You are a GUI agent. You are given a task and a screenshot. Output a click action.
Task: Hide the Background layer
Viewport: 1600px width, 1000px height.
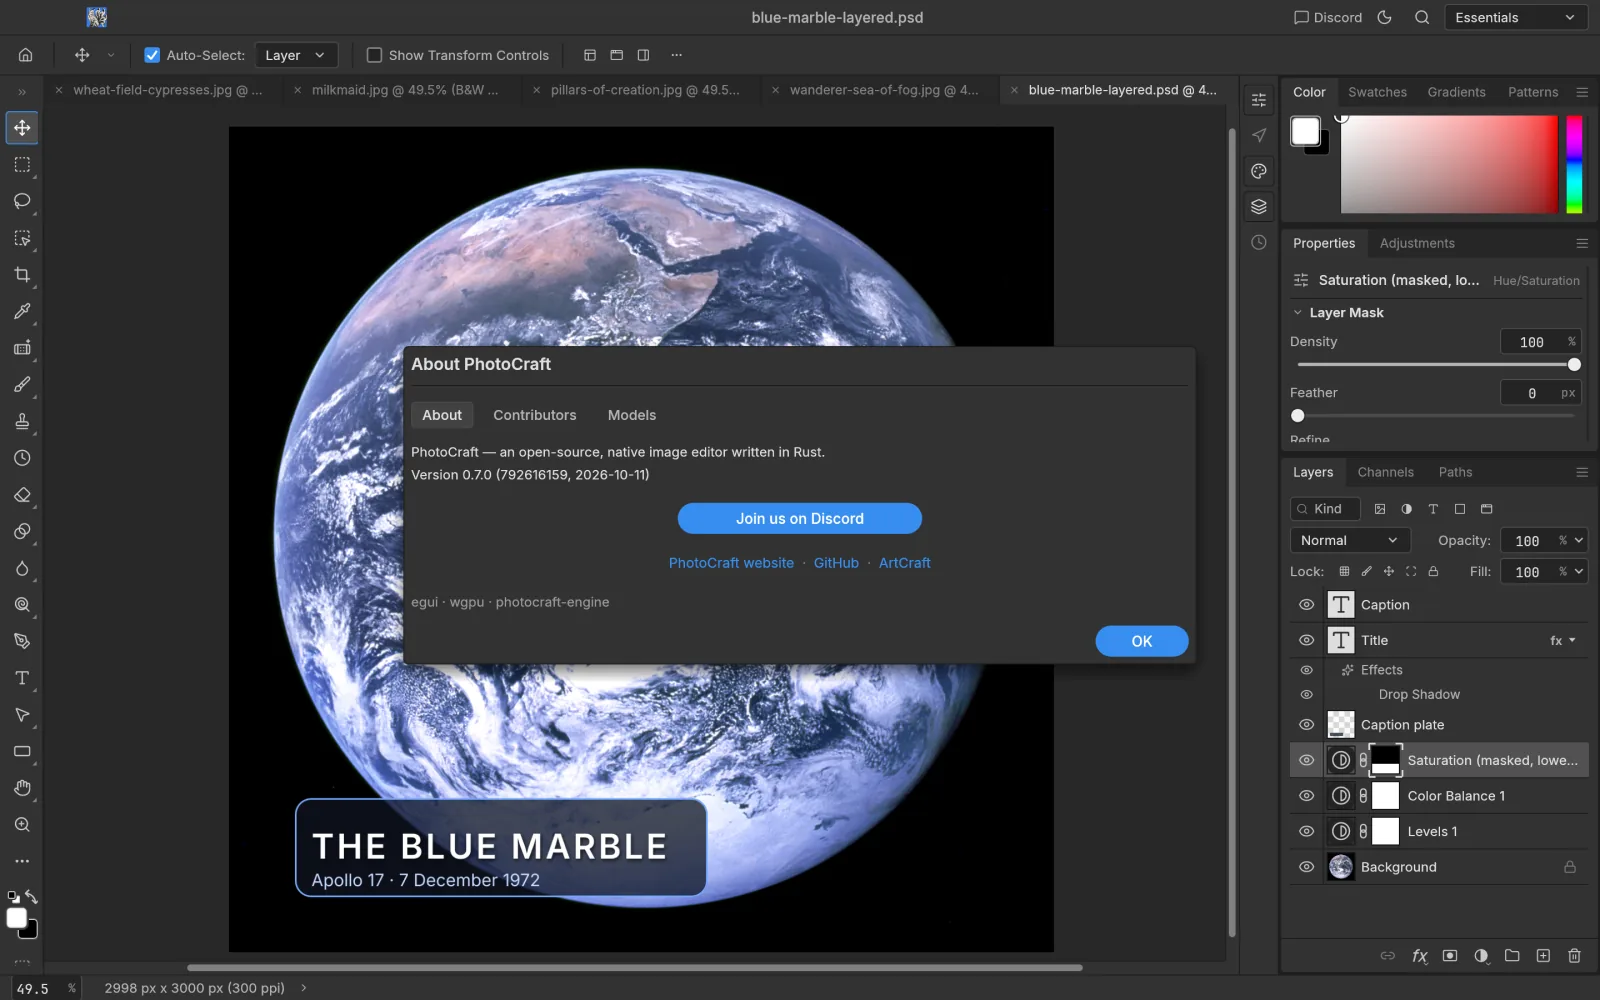[1306, 867]
